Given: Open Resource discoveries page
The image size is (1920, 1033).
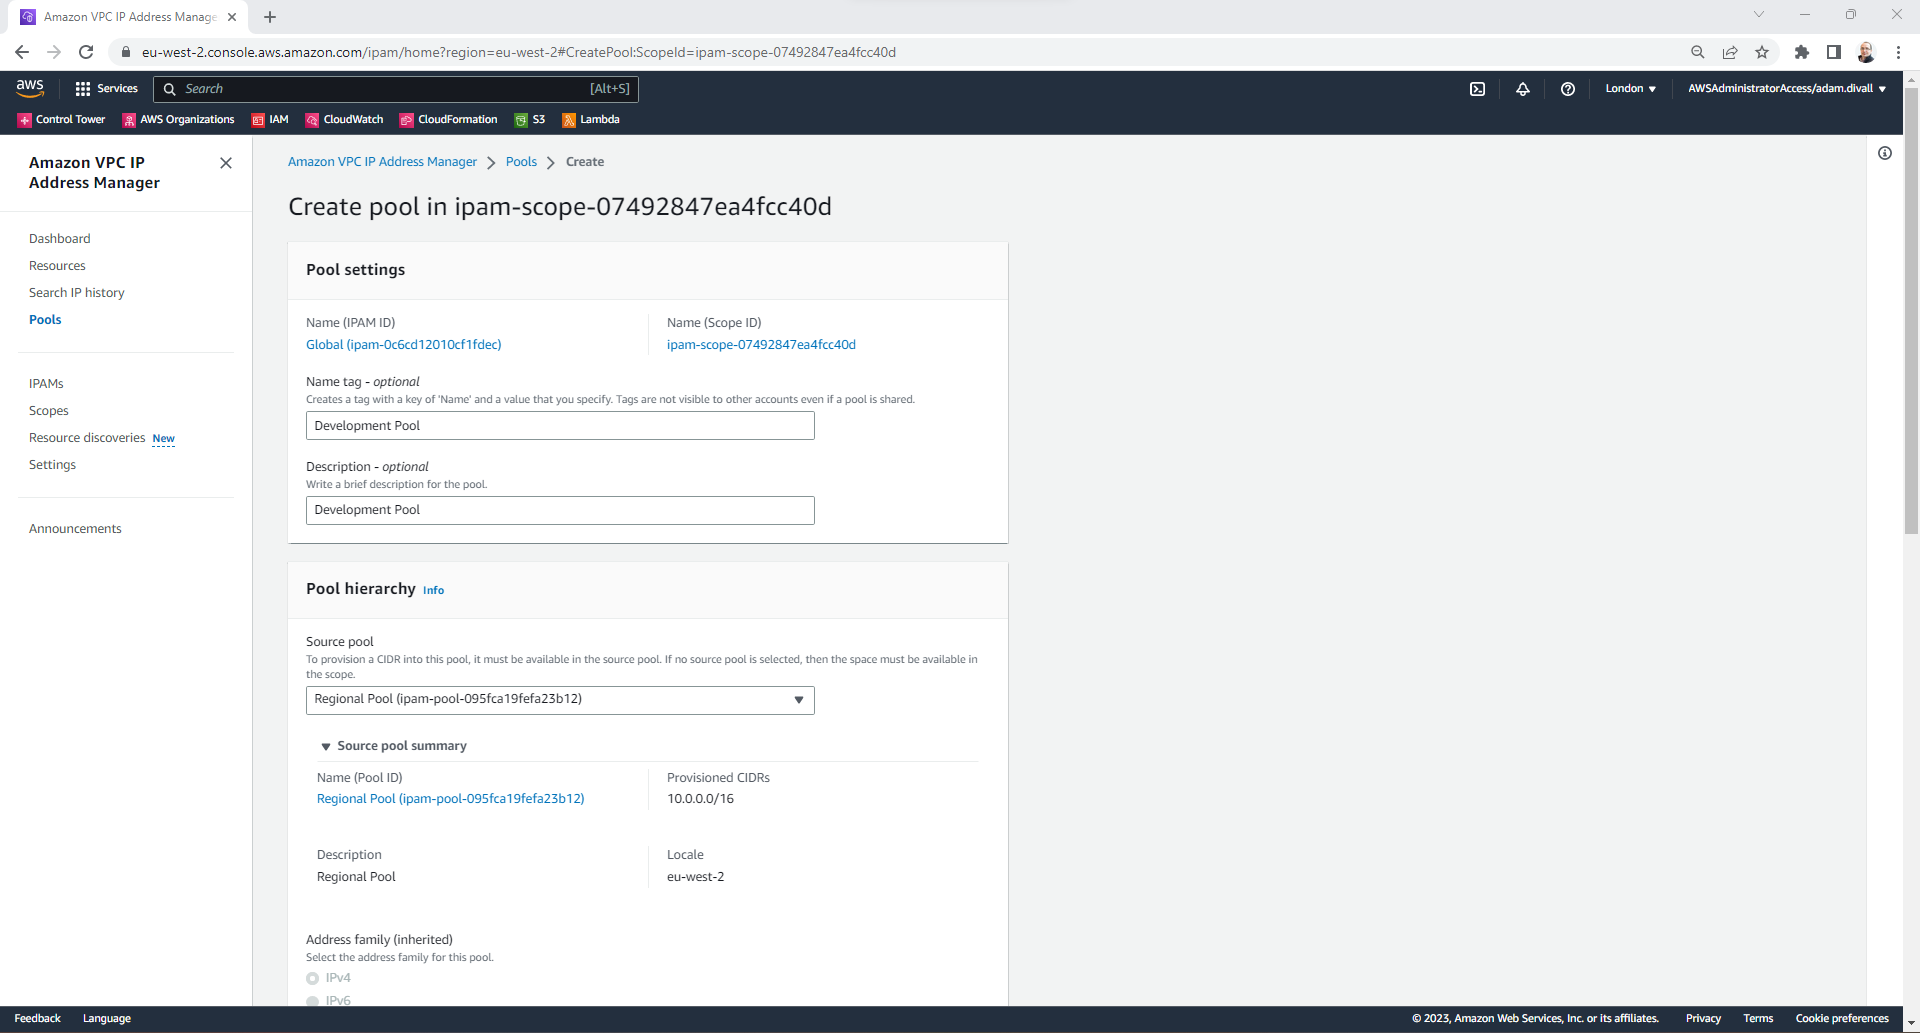Looking at the screenshot, I should click(x=87, y=438).
